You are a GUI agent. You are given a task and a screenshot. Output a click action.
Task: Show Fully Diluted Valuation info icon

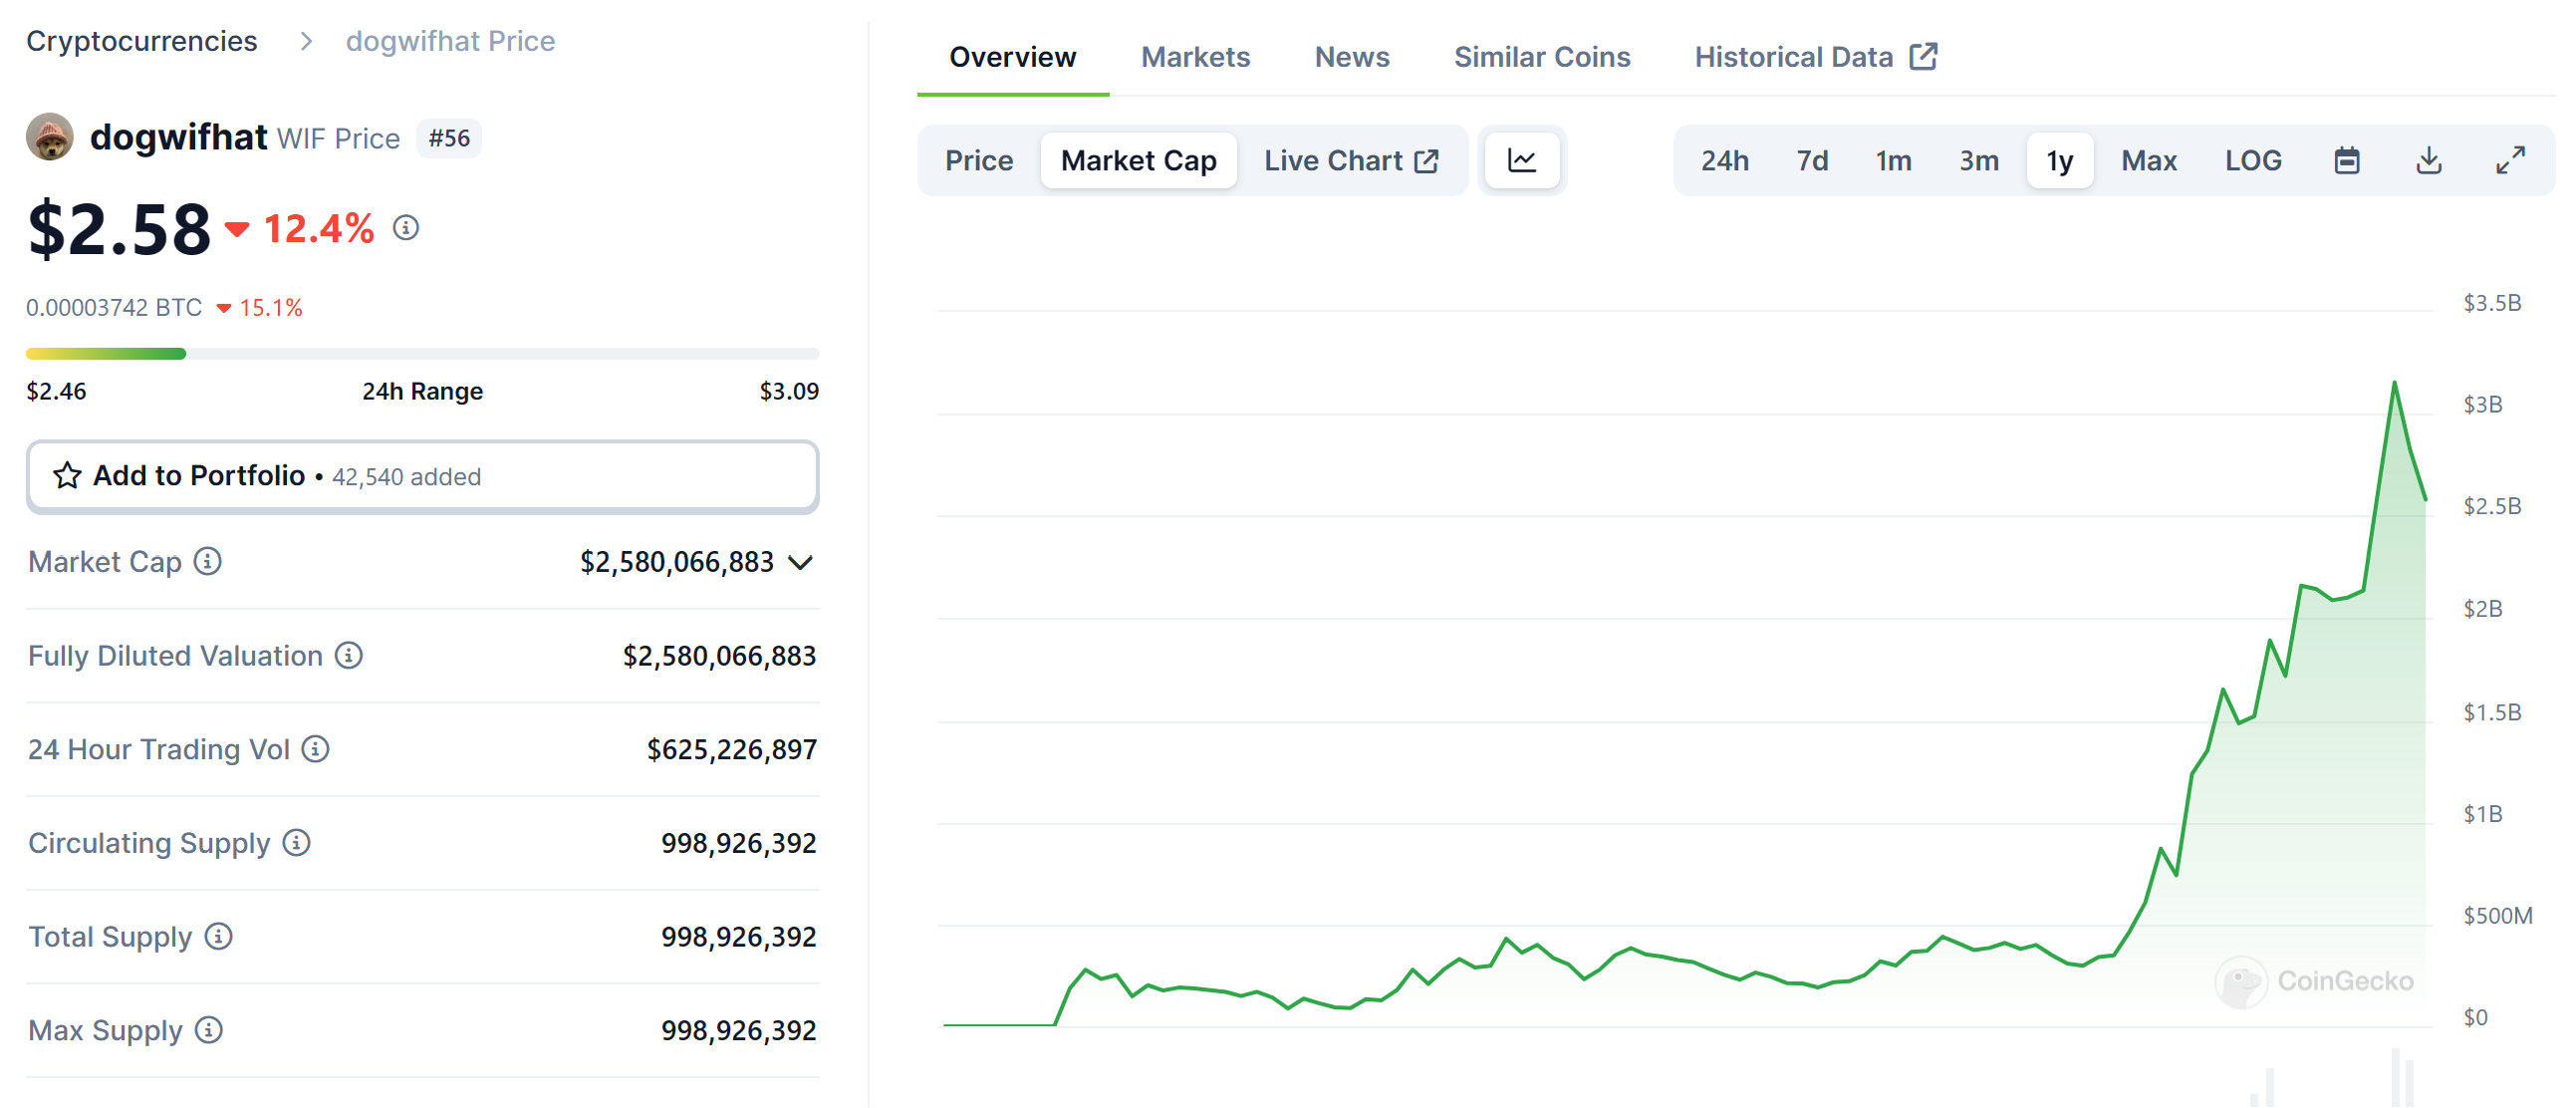[349, 655]
